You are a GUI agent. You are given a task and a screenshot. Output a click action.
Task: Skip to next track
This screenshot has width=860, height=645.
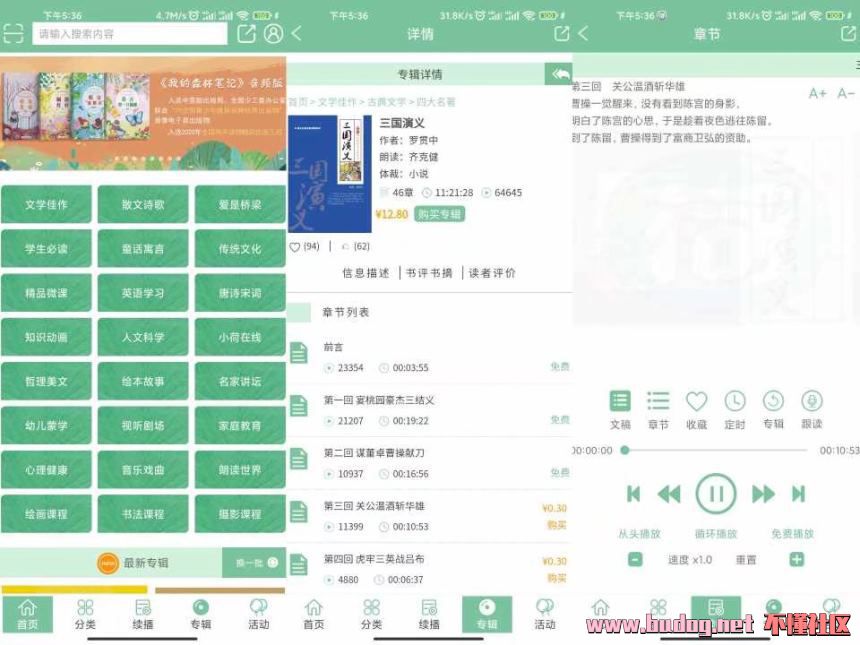(x=799, y=494)
